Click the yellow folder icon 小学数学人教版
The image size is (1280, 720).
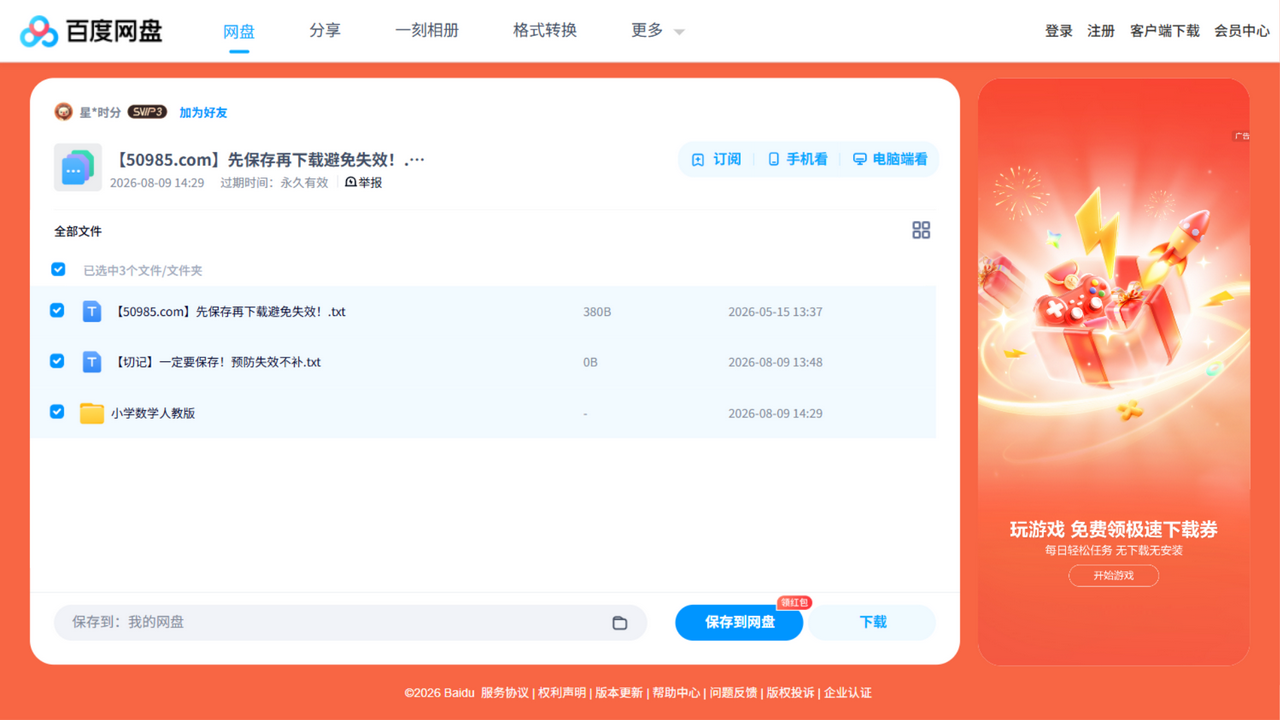[91, 413]
